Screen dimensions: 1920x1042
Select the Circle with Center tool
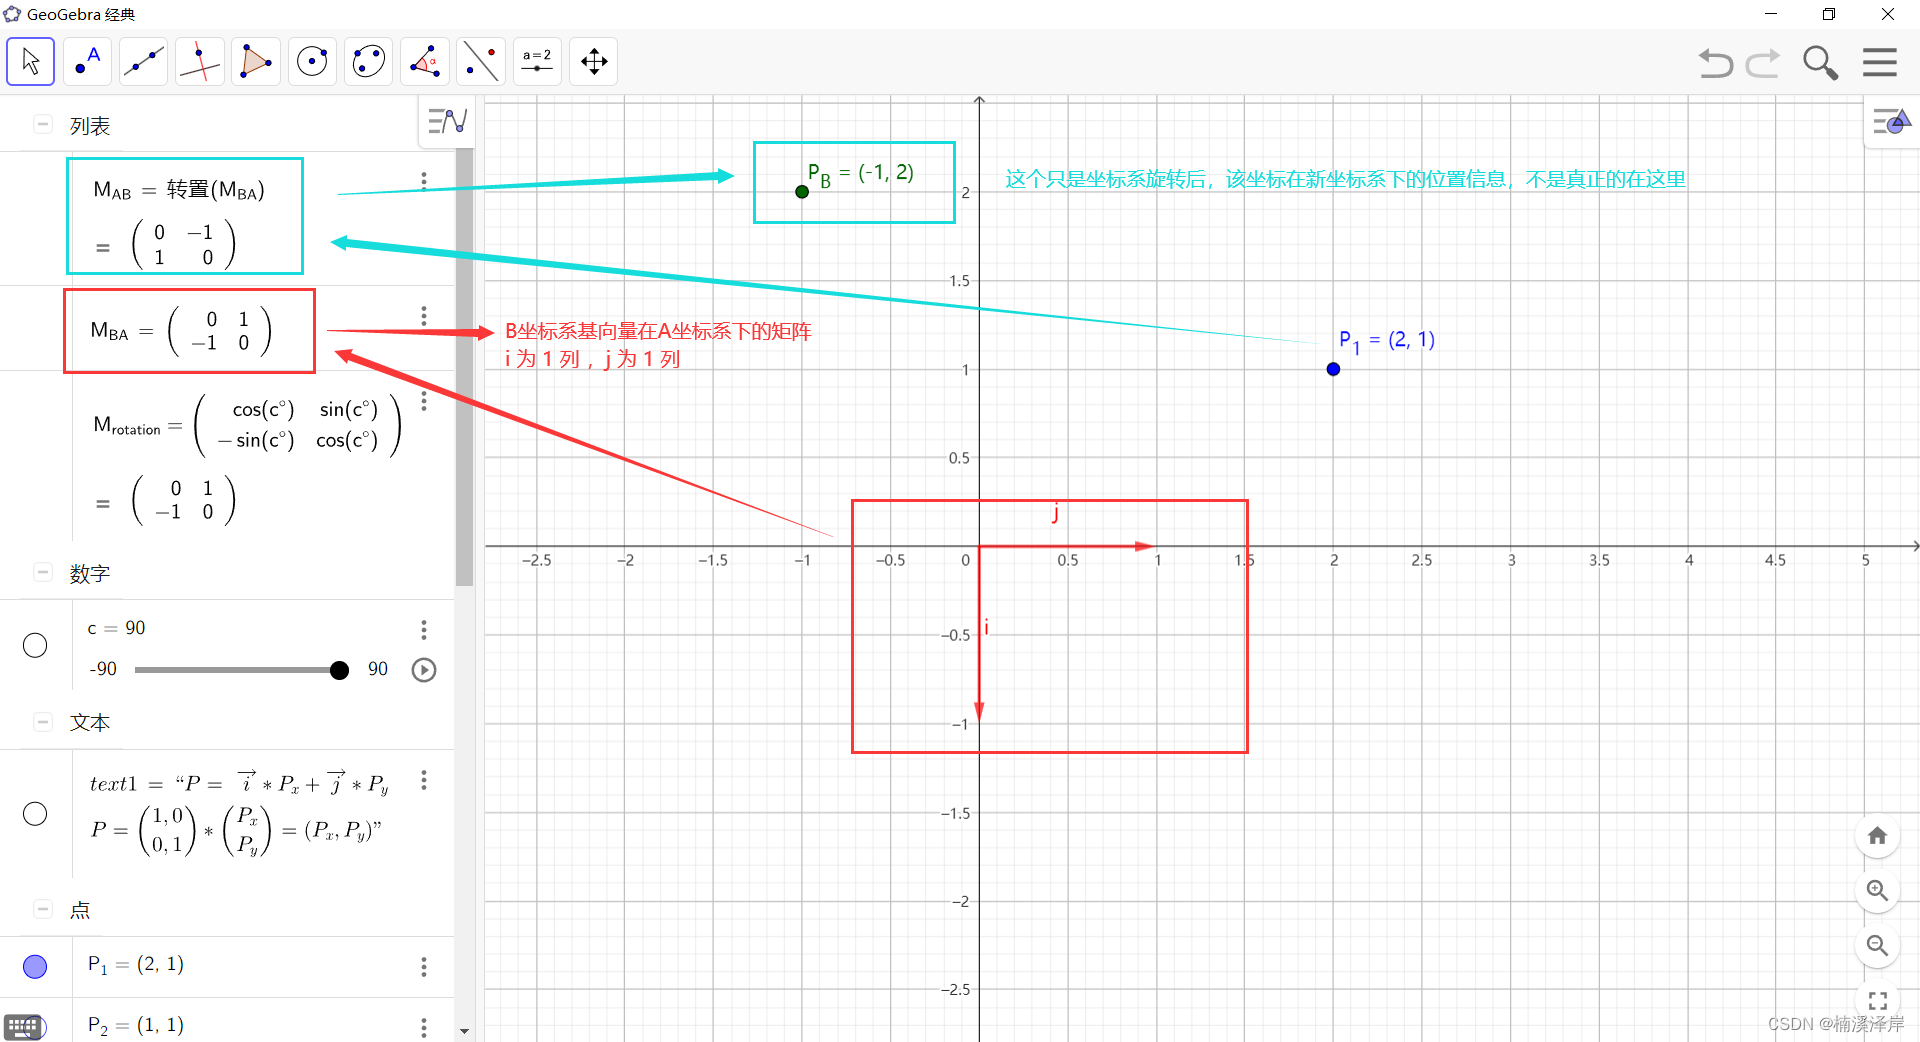312,61
